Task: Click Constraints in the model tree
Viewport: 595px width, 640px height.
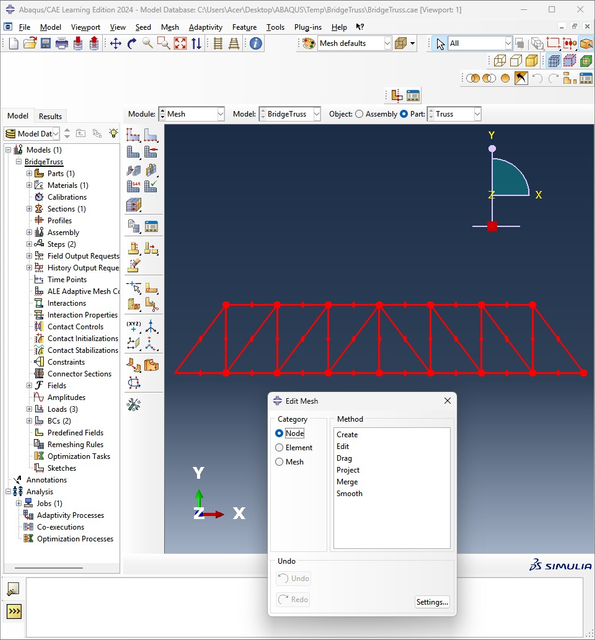Action: click(x=66, y=362)
